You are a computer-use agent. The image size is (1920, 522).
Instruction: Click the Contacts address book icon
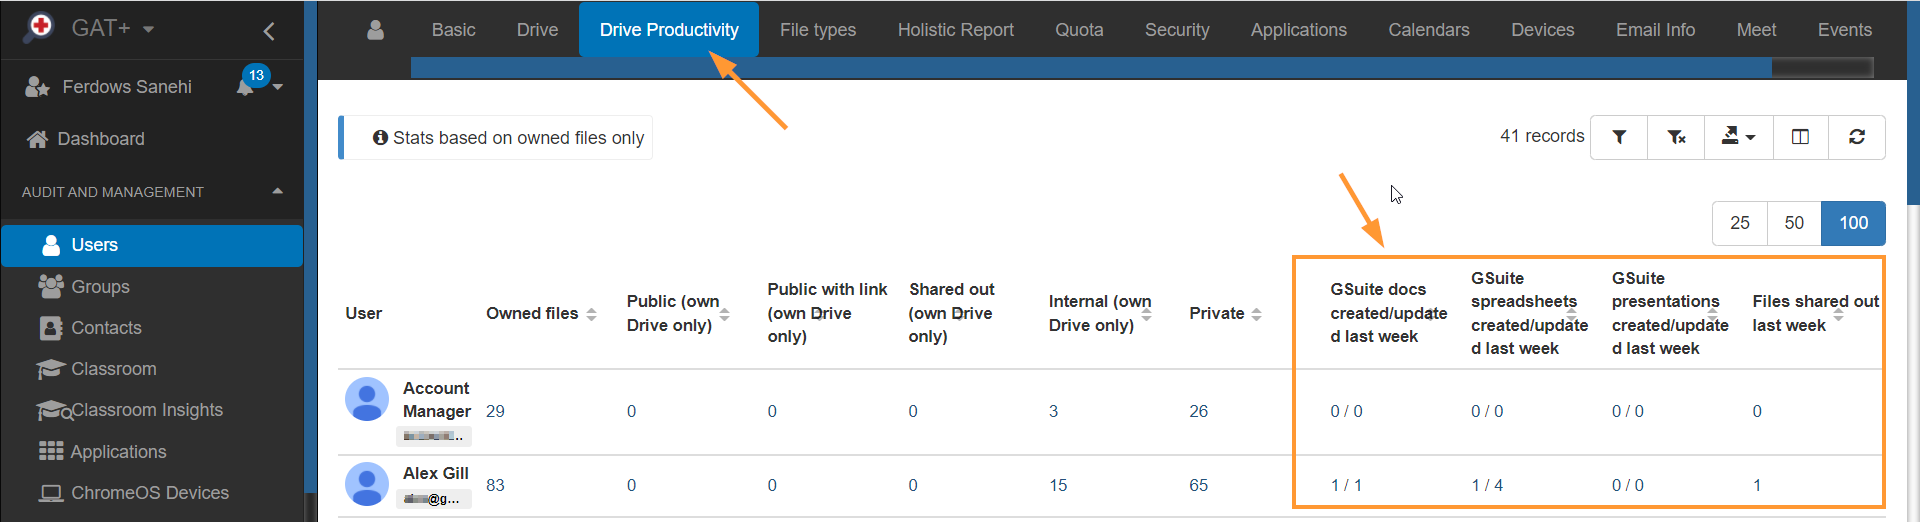click(x=51, y=328)
